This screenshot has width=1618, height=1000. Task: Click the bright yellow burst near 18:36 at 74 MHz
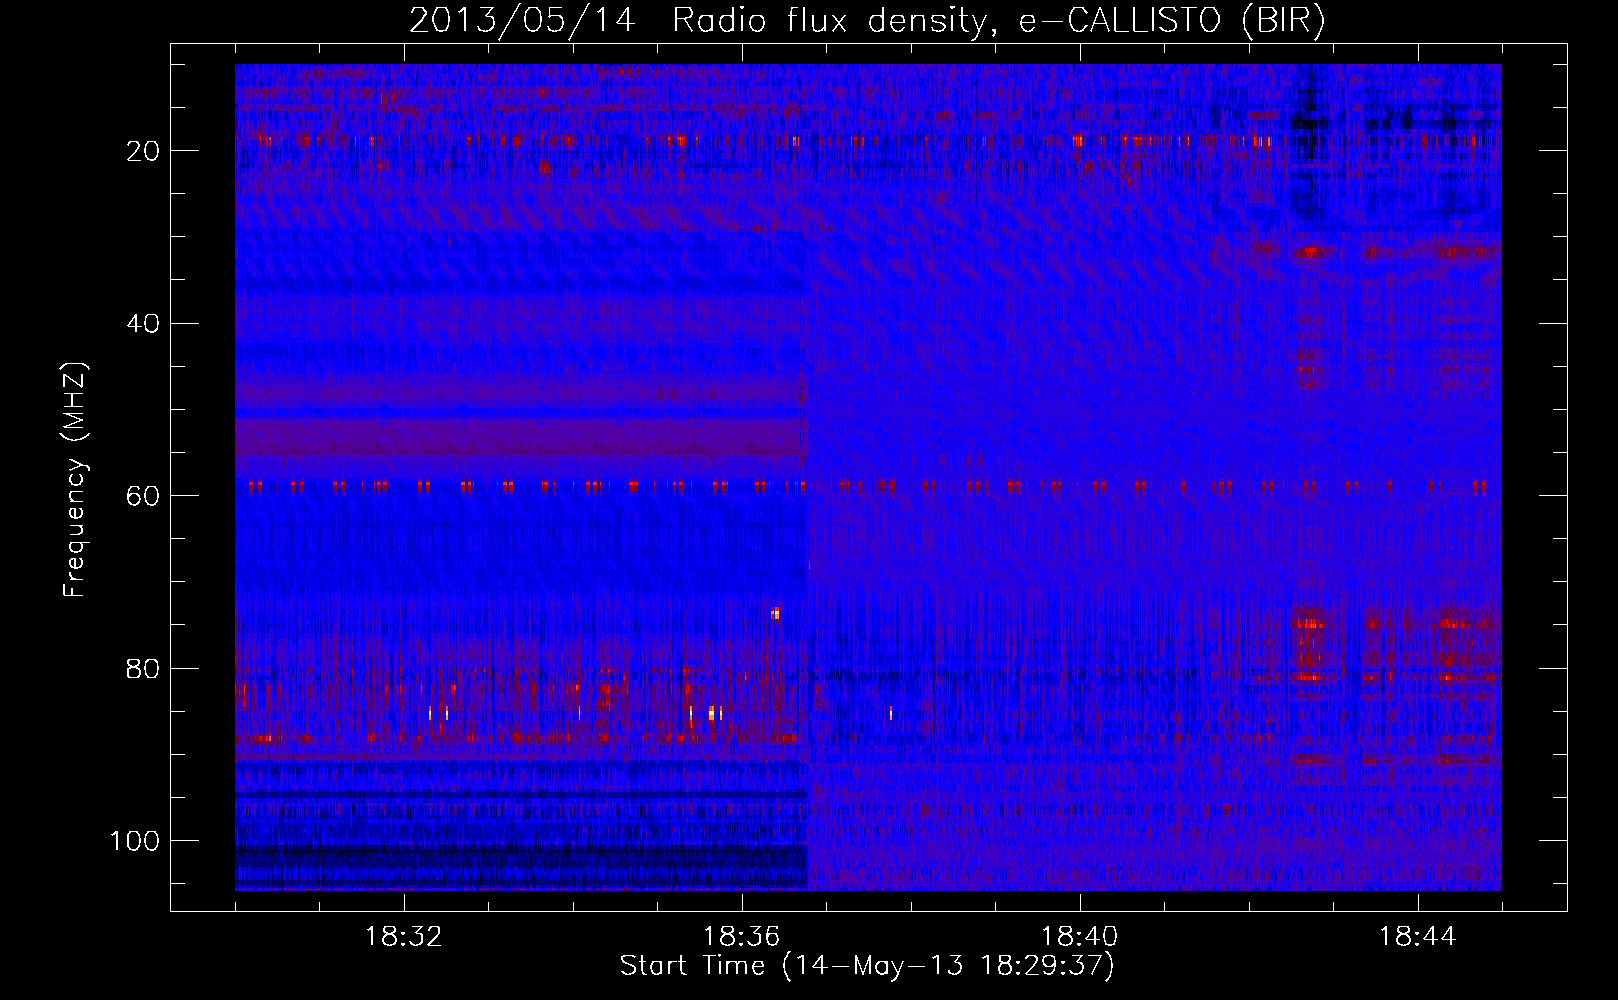[775, 613]
